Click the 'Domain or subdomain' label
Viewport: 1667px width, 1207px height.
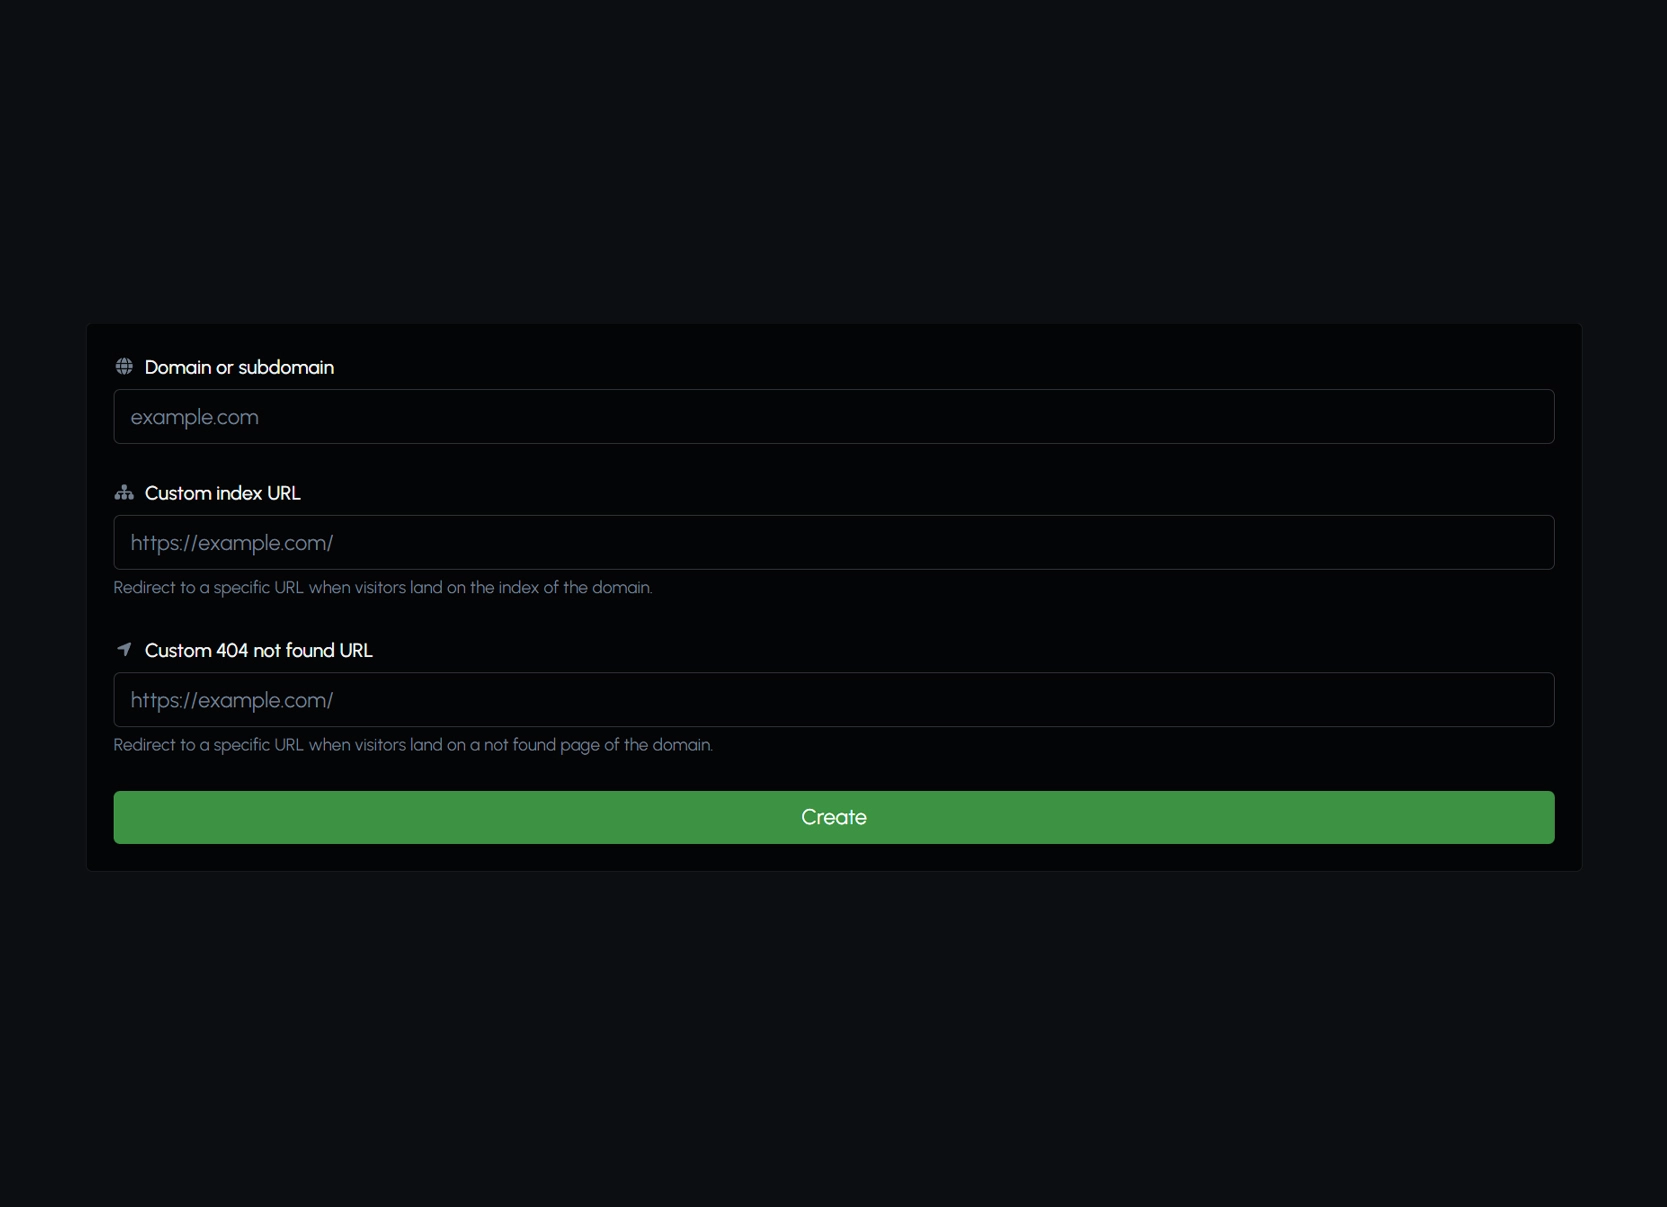(x=239, y=368)
